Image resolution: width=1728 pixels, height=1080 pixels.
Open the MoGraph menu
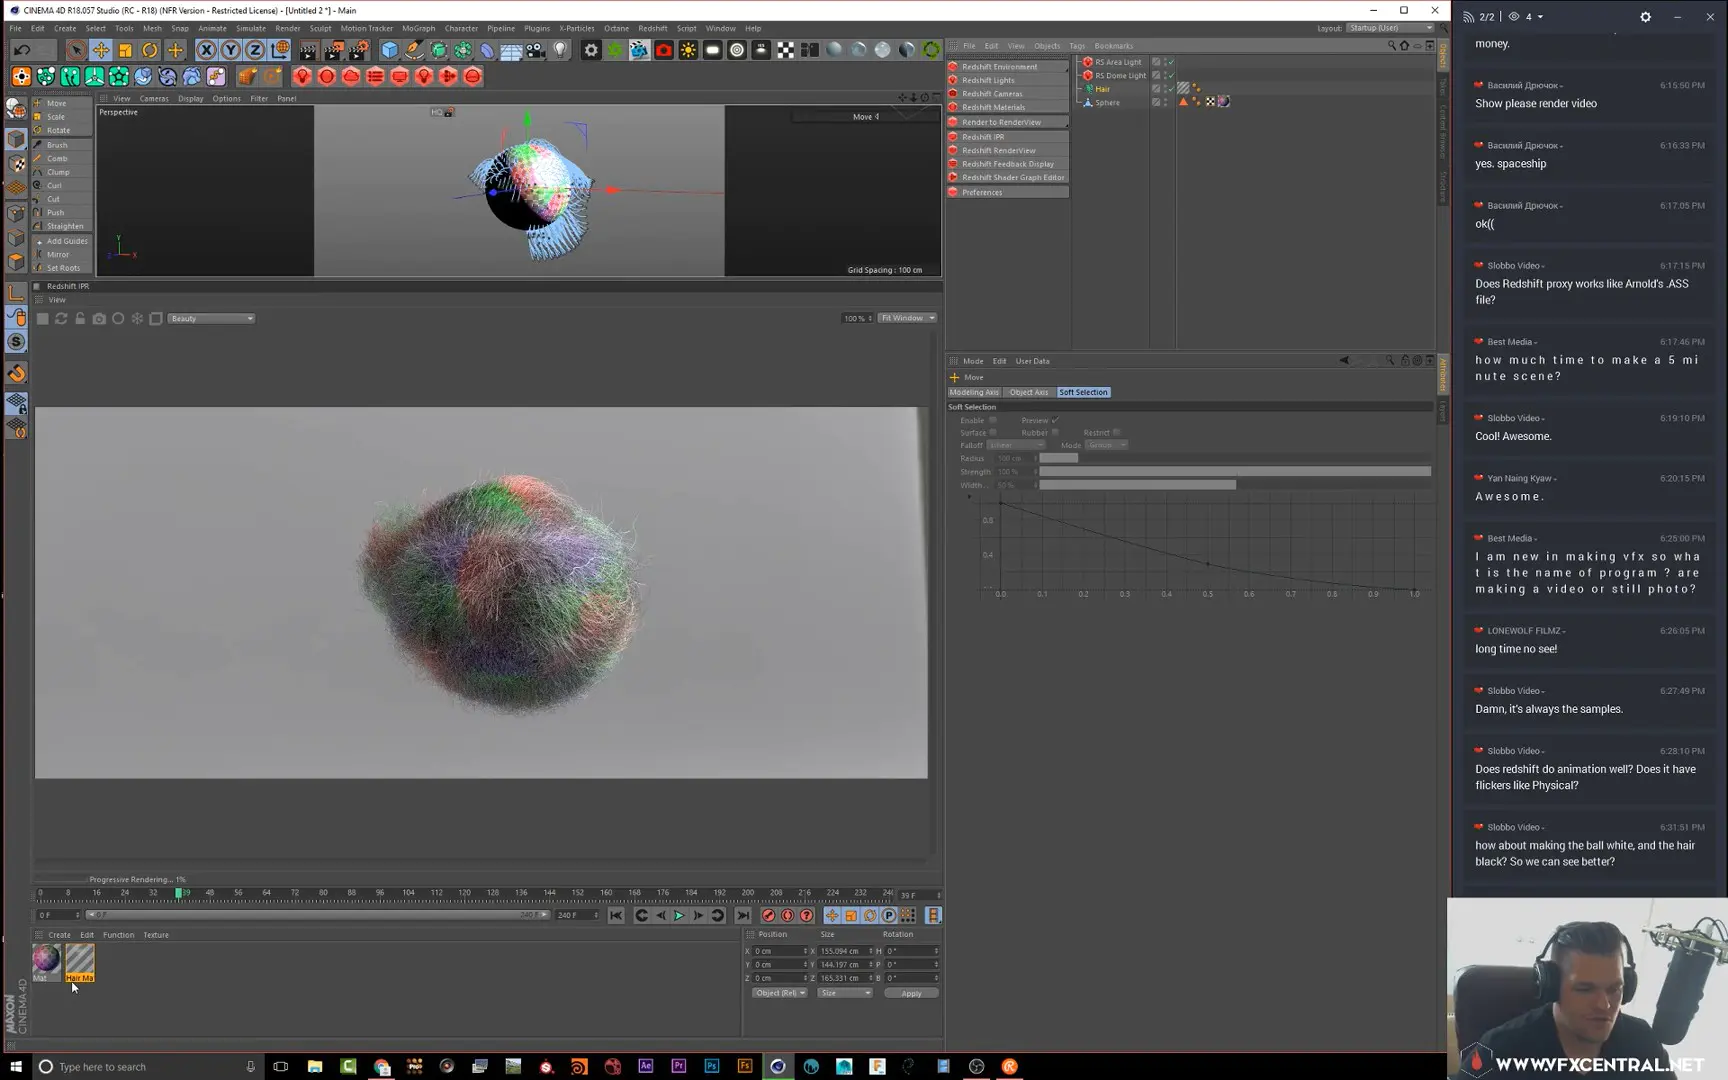[418, 28]
